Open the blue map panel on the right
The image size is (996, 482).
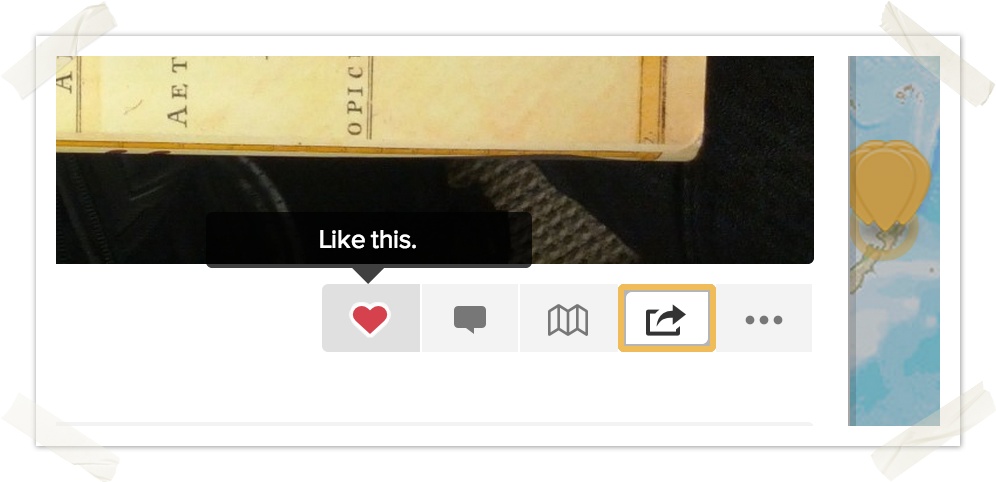[x=894, y=241]
